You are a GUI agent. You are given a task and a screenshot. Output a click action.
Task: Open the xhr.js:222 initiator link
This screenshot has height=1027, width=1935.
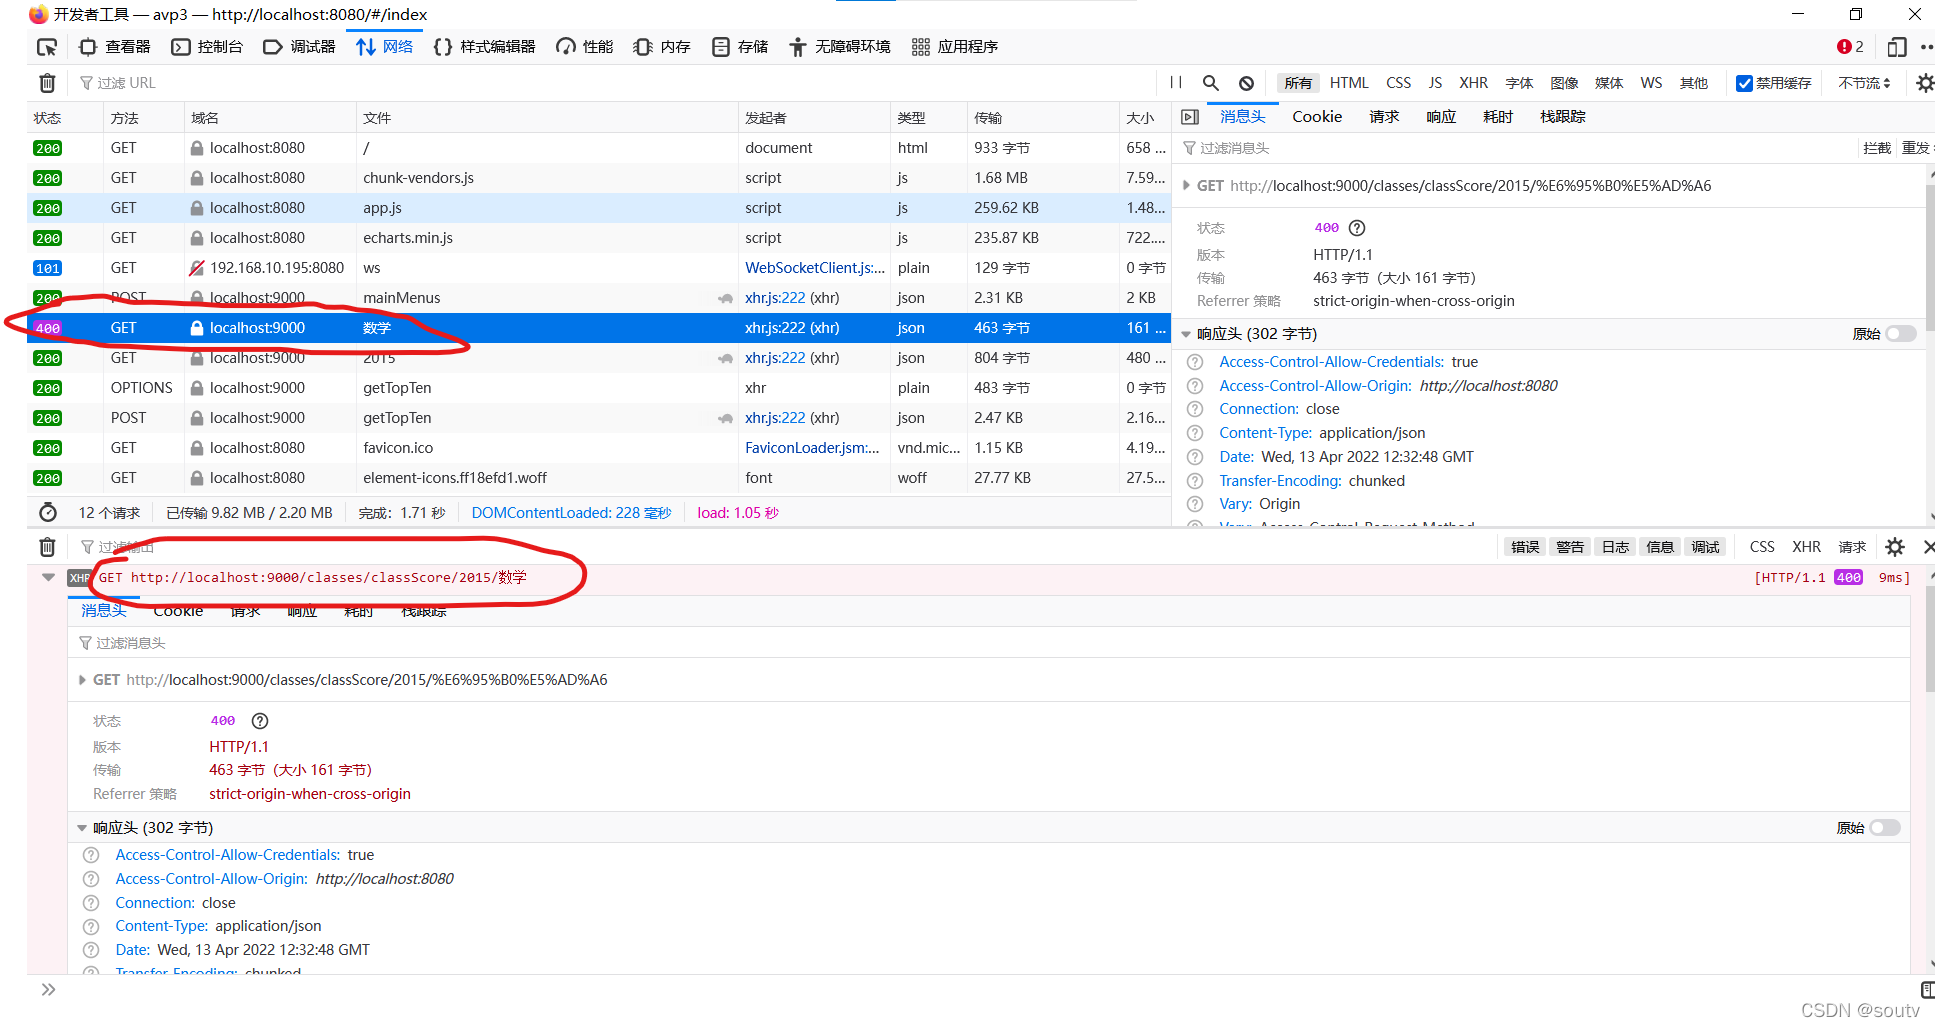coord(775,297)
